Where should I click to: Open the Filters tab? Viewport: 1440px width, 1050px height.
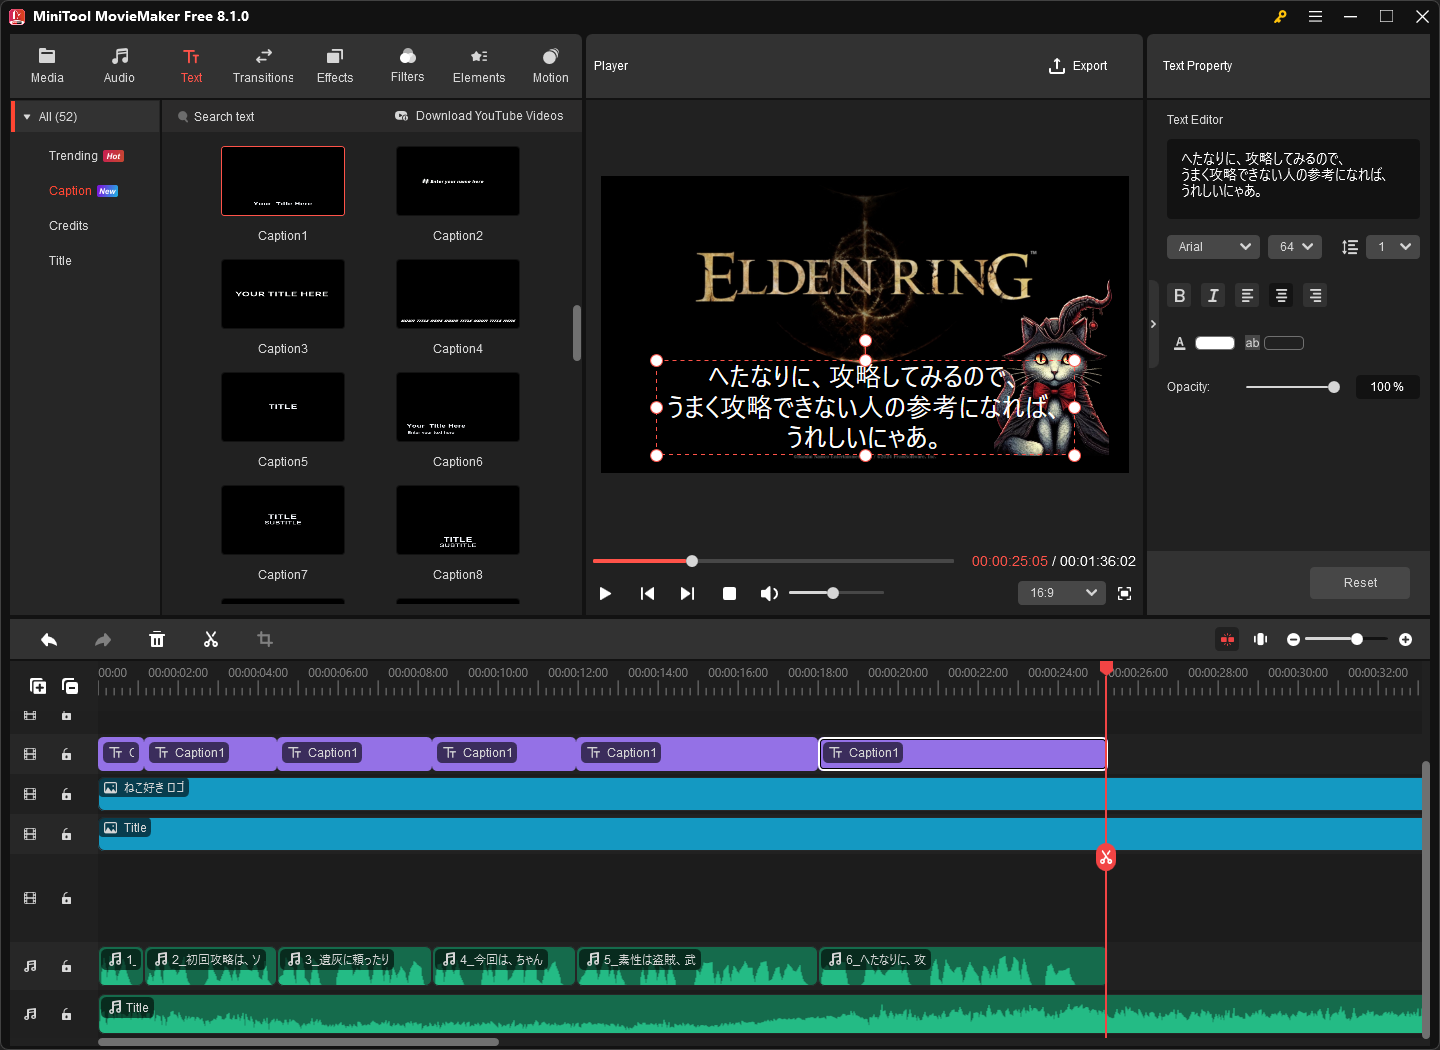pos(407,66)
